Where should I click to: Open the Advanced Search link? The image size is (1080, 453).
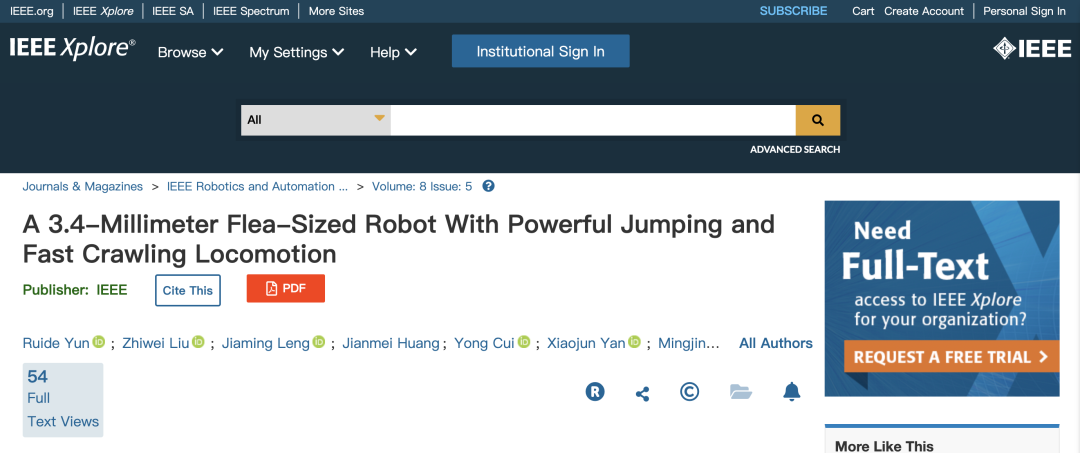click(795, 150)
